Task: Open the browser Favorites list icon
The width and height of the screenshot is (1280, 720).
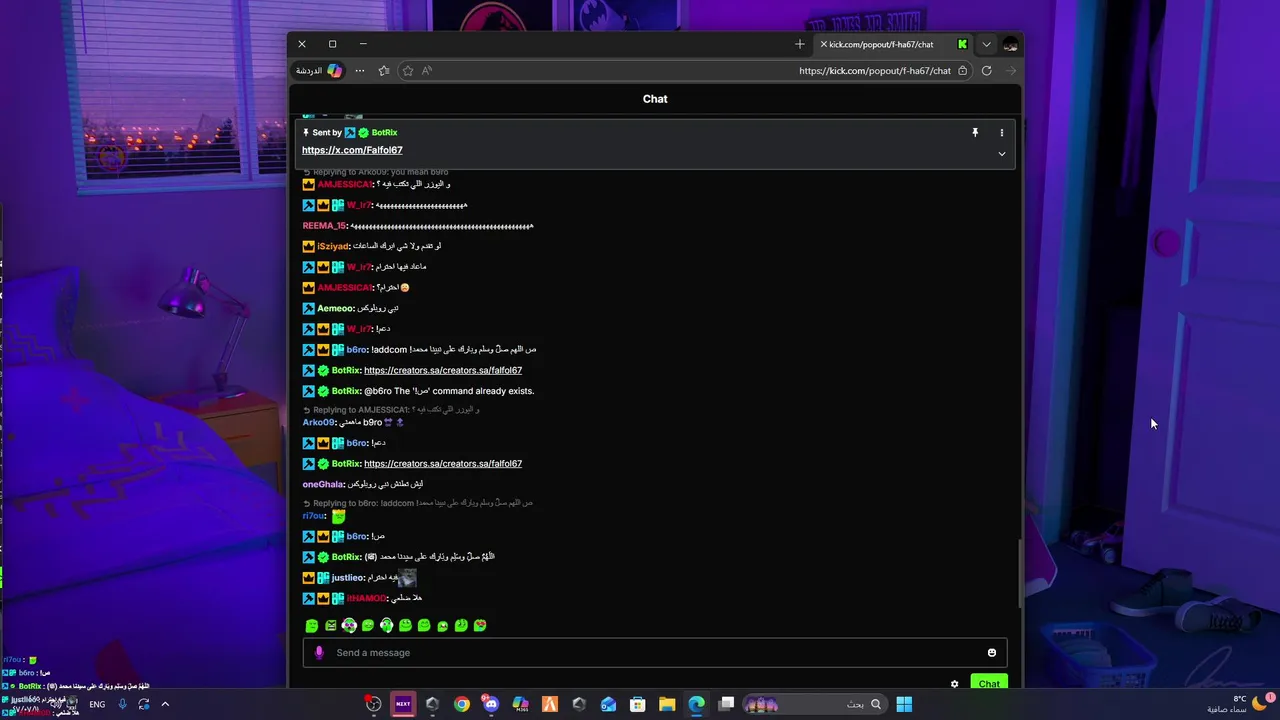Action: [x=384, y=70]
